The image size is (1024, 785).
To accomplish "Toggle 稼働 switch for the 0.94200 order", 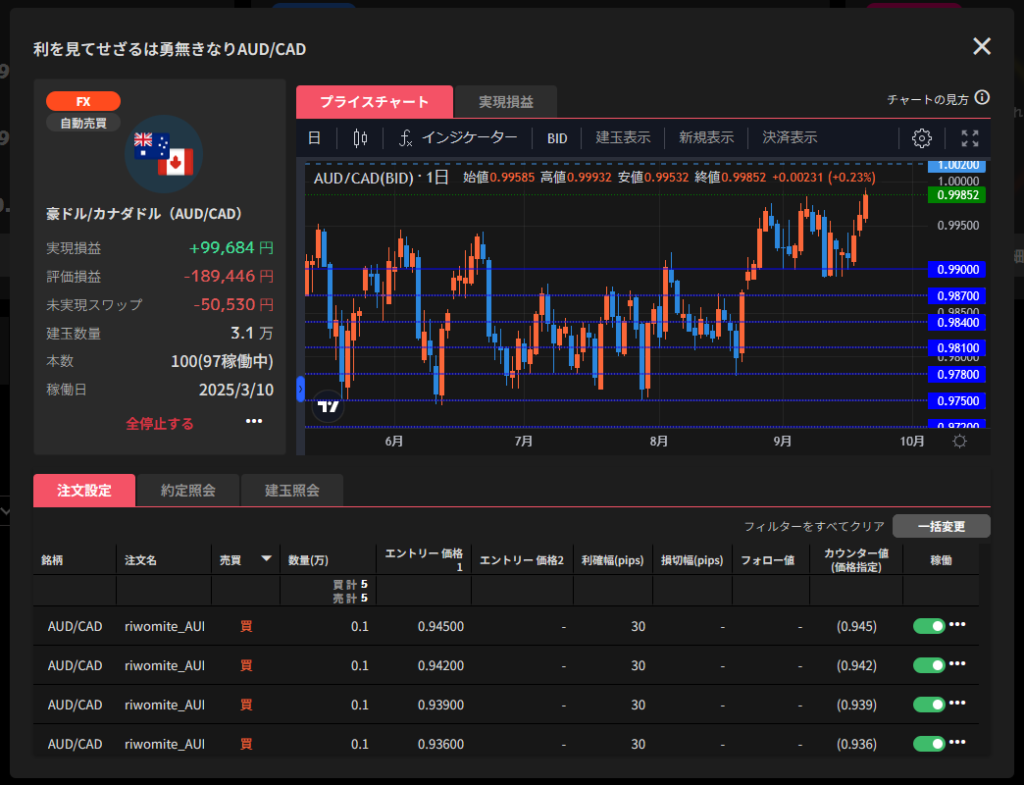I will click(x=929, y=665).
